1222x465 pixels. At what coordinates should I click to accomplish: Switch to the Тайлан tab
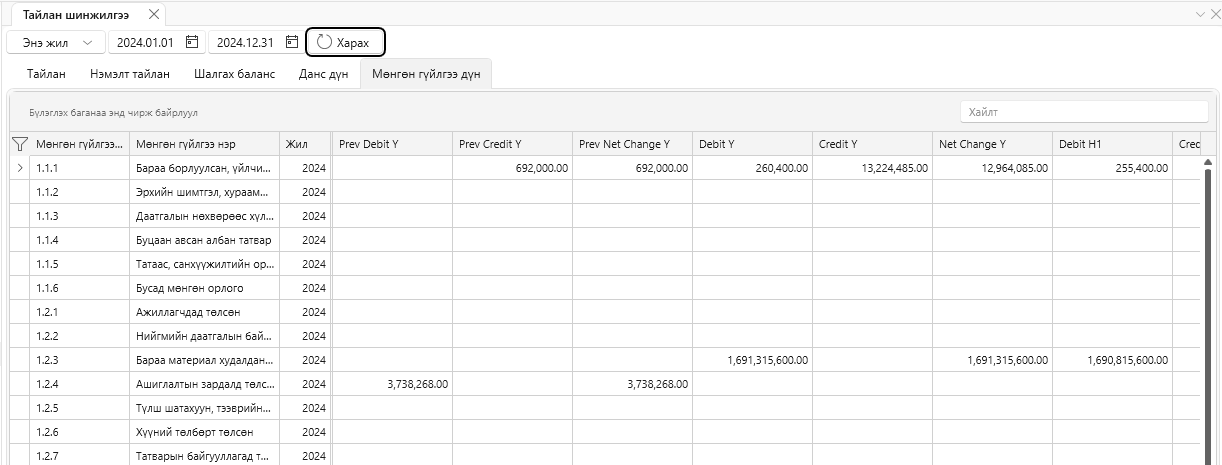(47, 74)
